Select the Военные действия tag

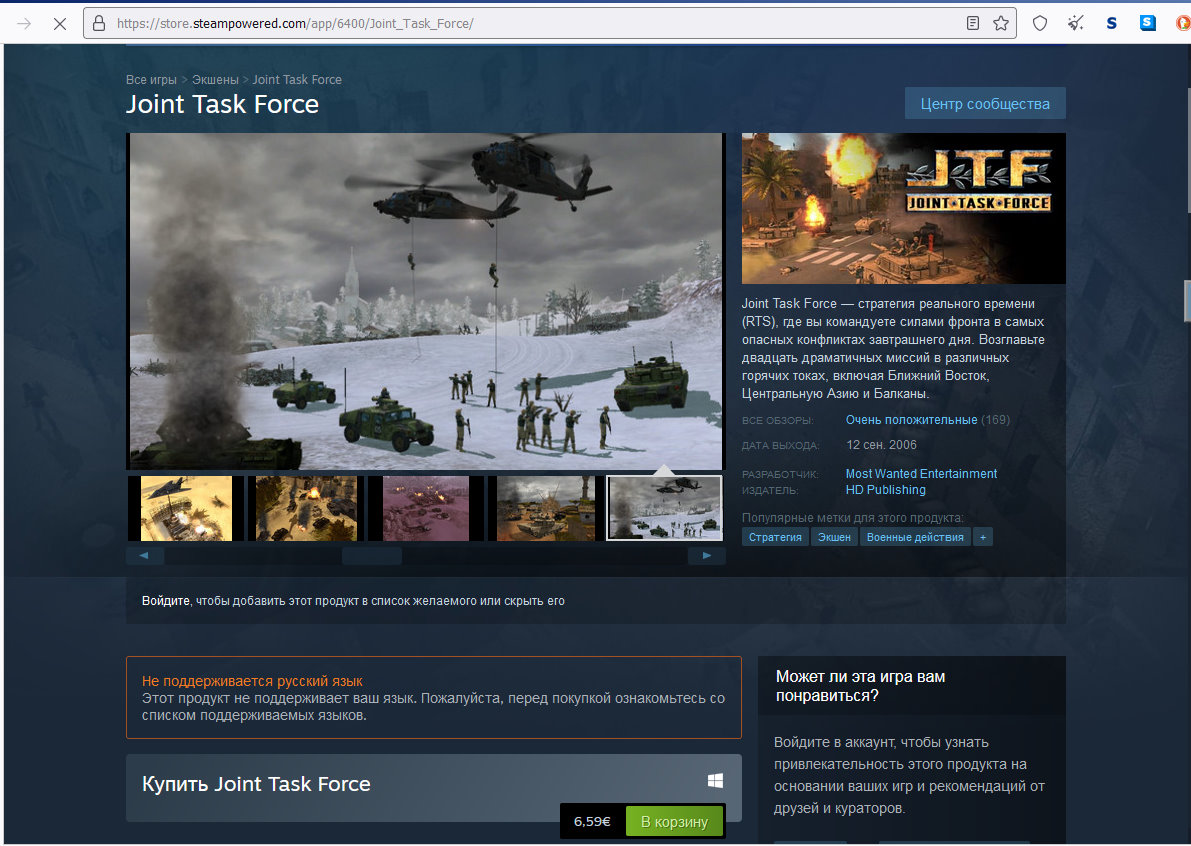pos(915,537)
